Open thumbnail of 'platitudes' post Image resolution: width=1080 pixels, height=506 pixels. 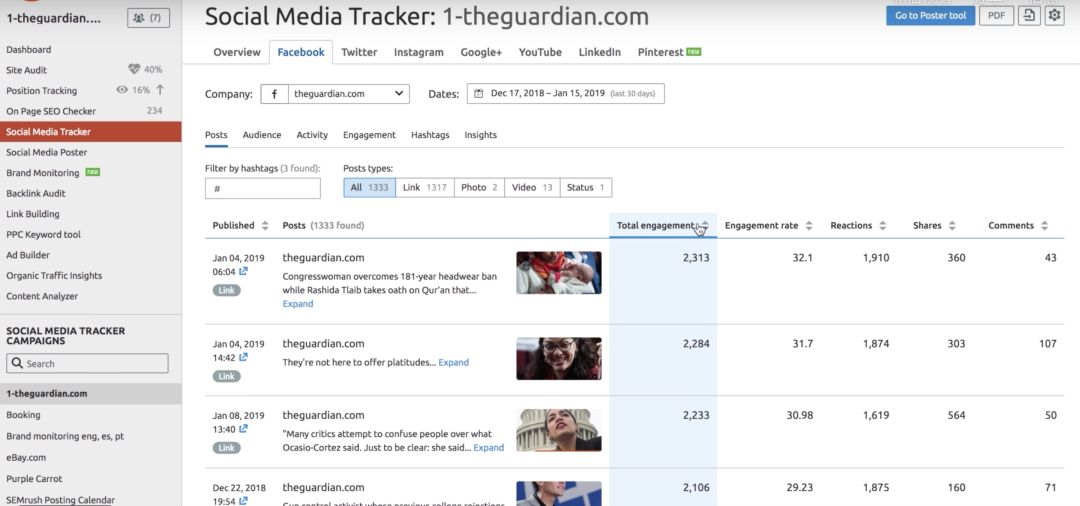point(559,358)
